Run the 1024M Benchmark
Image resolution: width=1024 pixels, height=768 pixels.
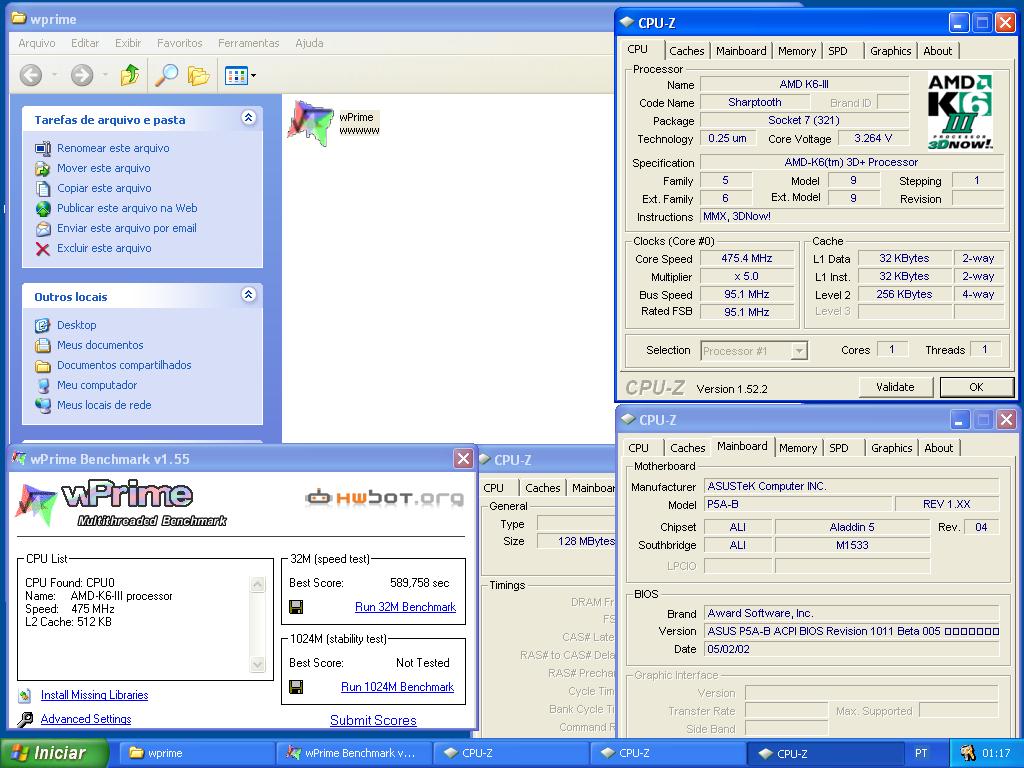(397, 687)
